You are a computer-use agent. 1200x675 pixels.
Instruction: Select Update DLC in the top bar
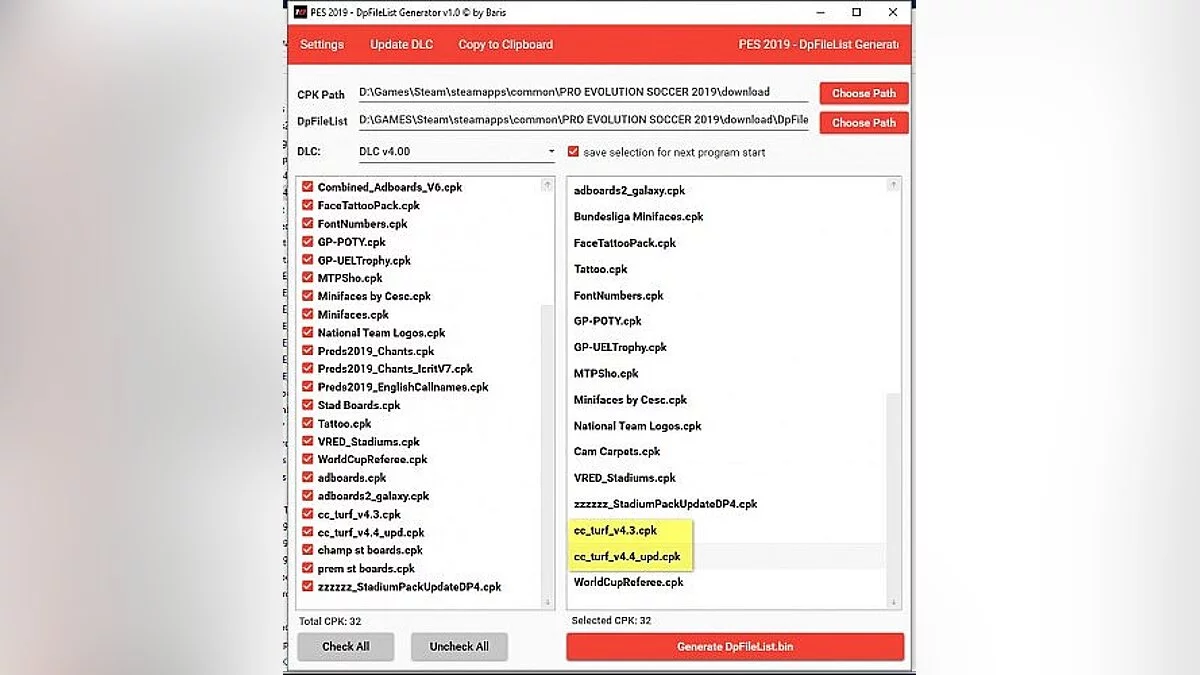pyautogui.click(x=403, y=45)
